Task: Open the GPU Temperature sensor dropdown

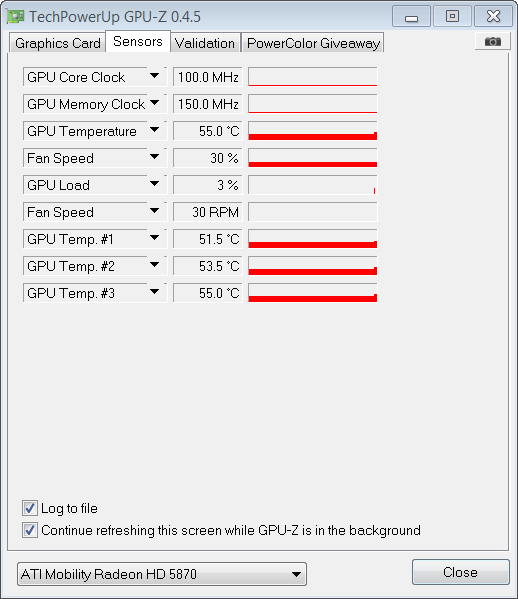Action: pyautogui.click(x=154, y=130)
